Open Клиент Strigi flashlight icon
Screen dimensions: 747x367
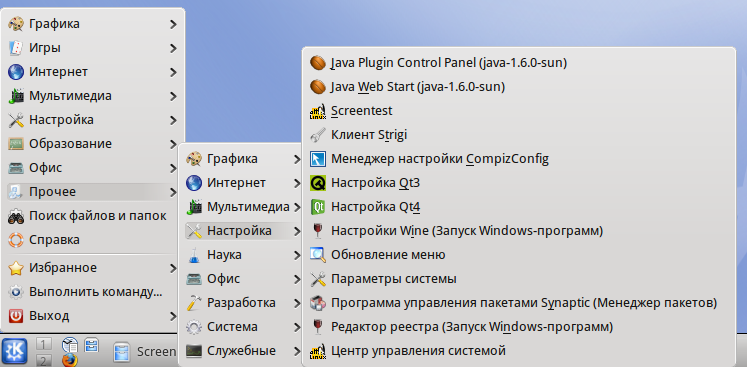point(317,135)
